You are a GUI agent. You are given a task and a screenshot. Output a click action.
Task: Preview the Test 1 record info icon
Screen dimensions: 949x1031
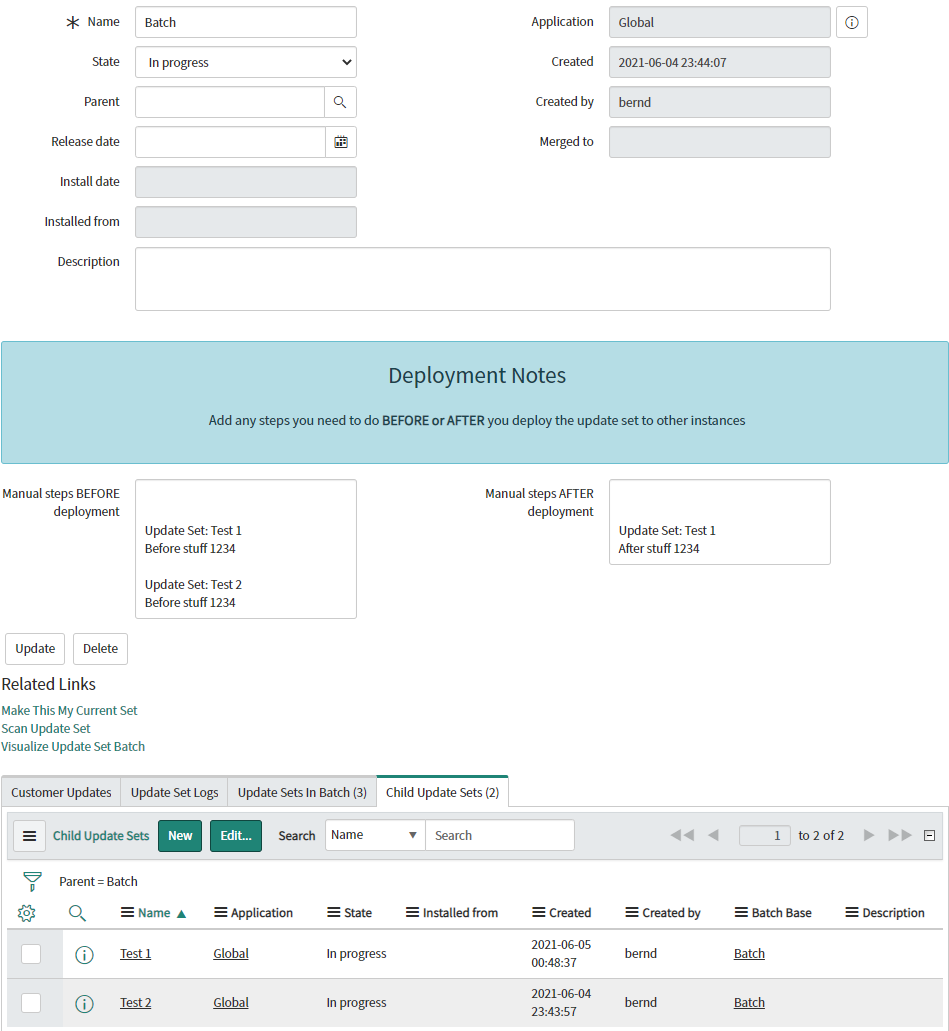(x=84, y=954)
